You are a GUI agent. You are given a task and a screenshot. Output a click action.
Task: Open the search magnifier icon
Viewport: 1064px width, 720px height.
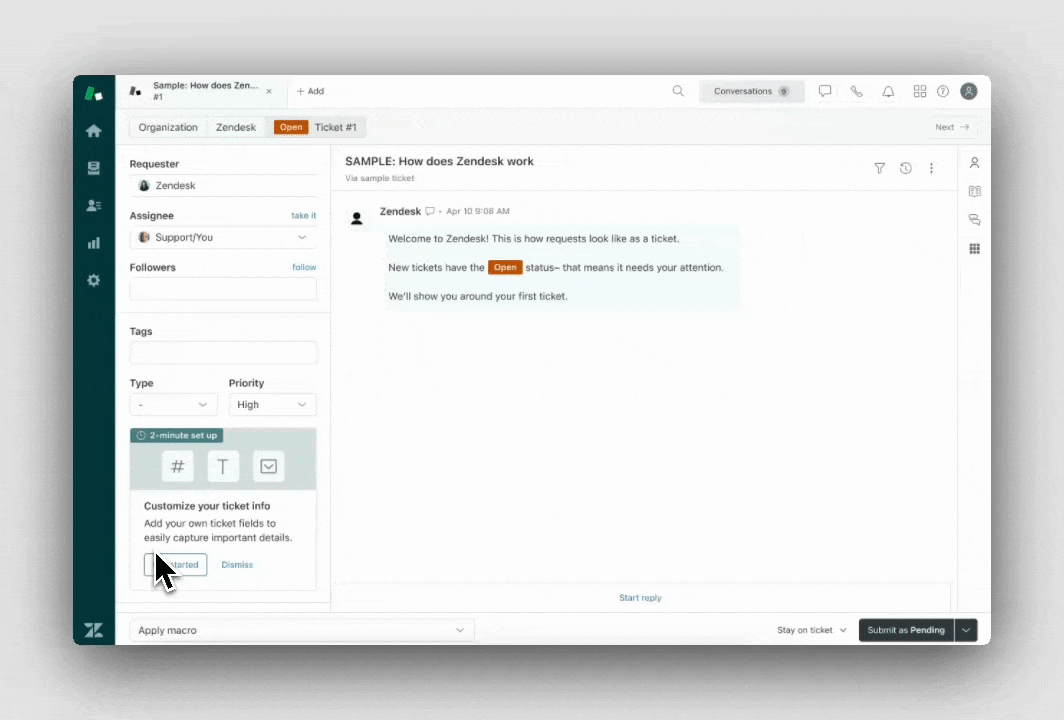678,91
